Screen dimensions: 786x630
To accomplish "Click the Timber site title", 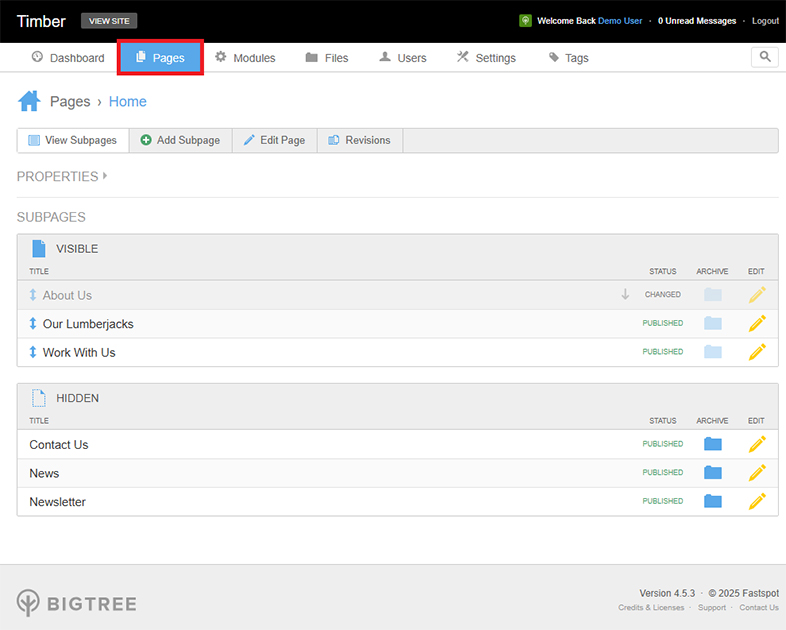I will [x=41, y=21].
